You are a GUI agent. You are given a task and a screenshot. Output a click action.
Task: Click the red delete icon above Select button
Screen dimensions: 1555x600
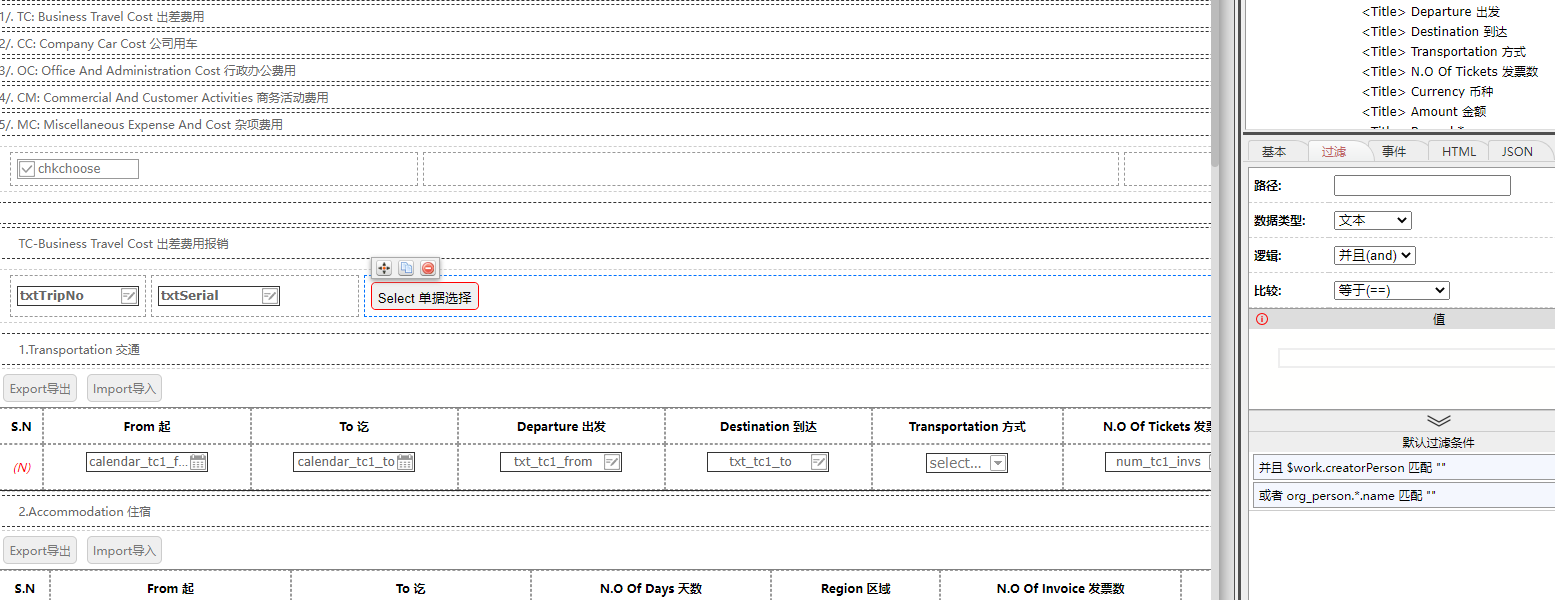(428, 268)
